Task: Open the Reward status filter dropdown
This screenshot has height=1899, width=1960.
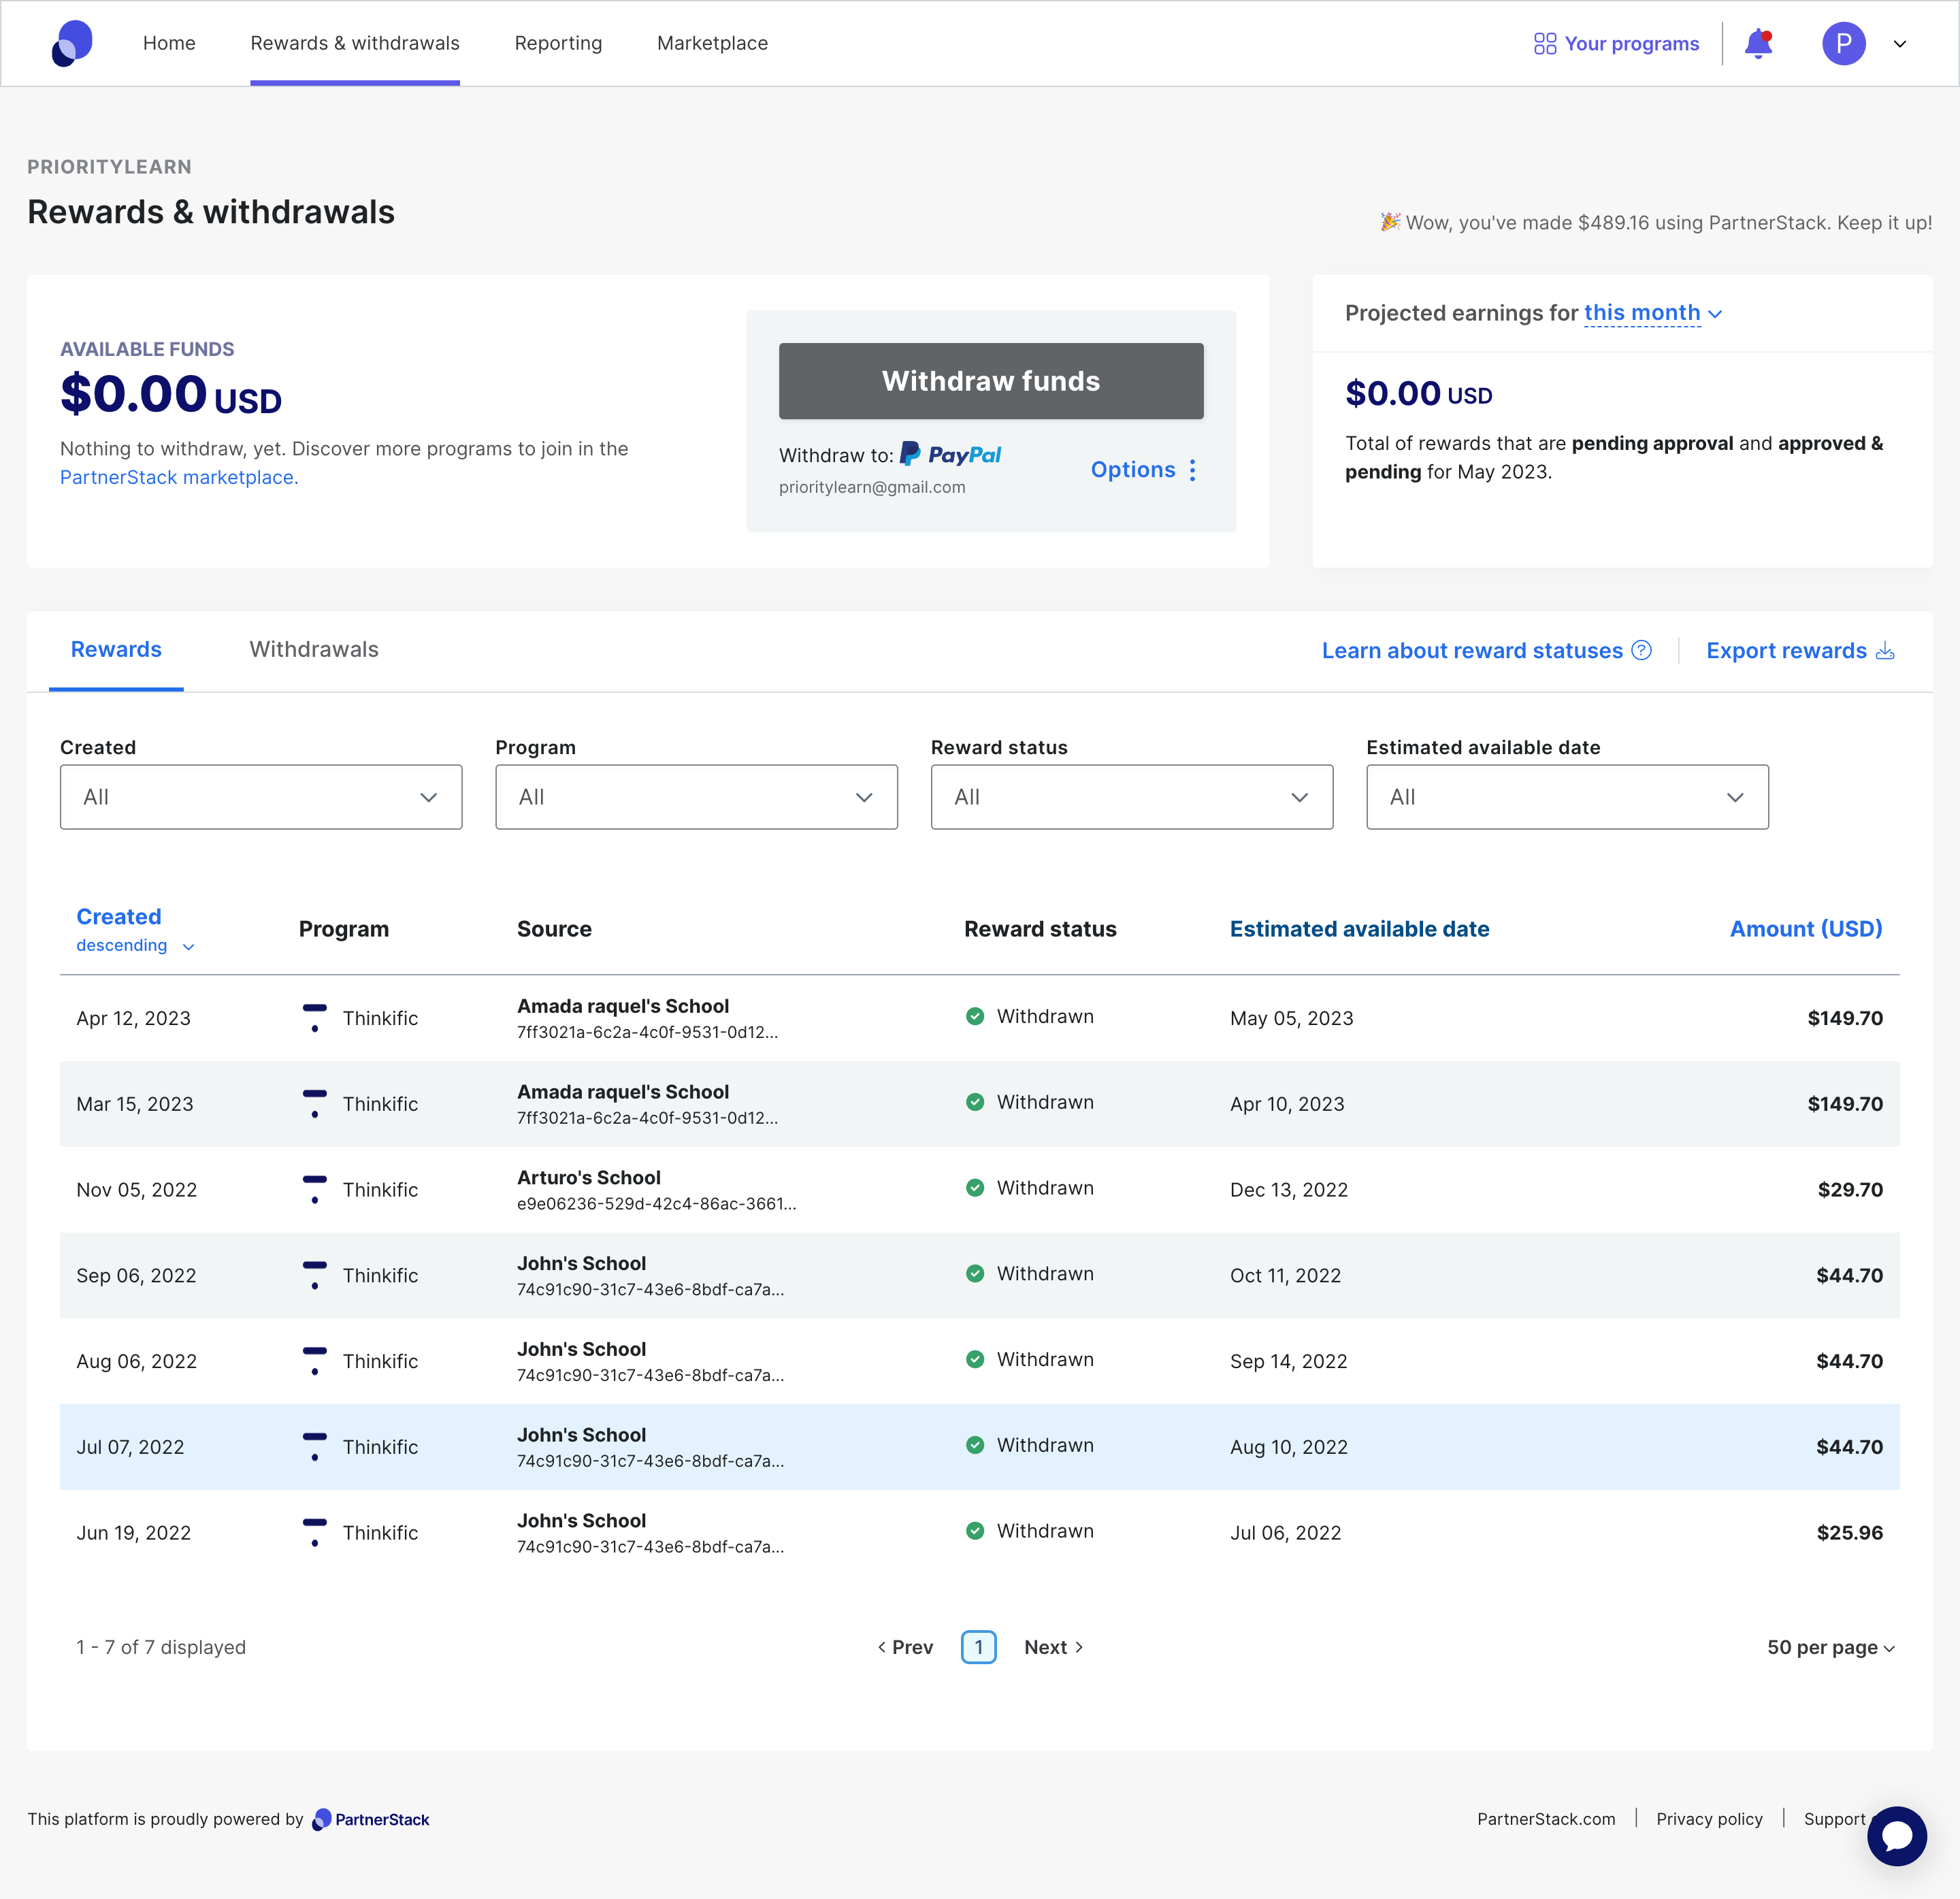Action: (x=1132, y=797)
